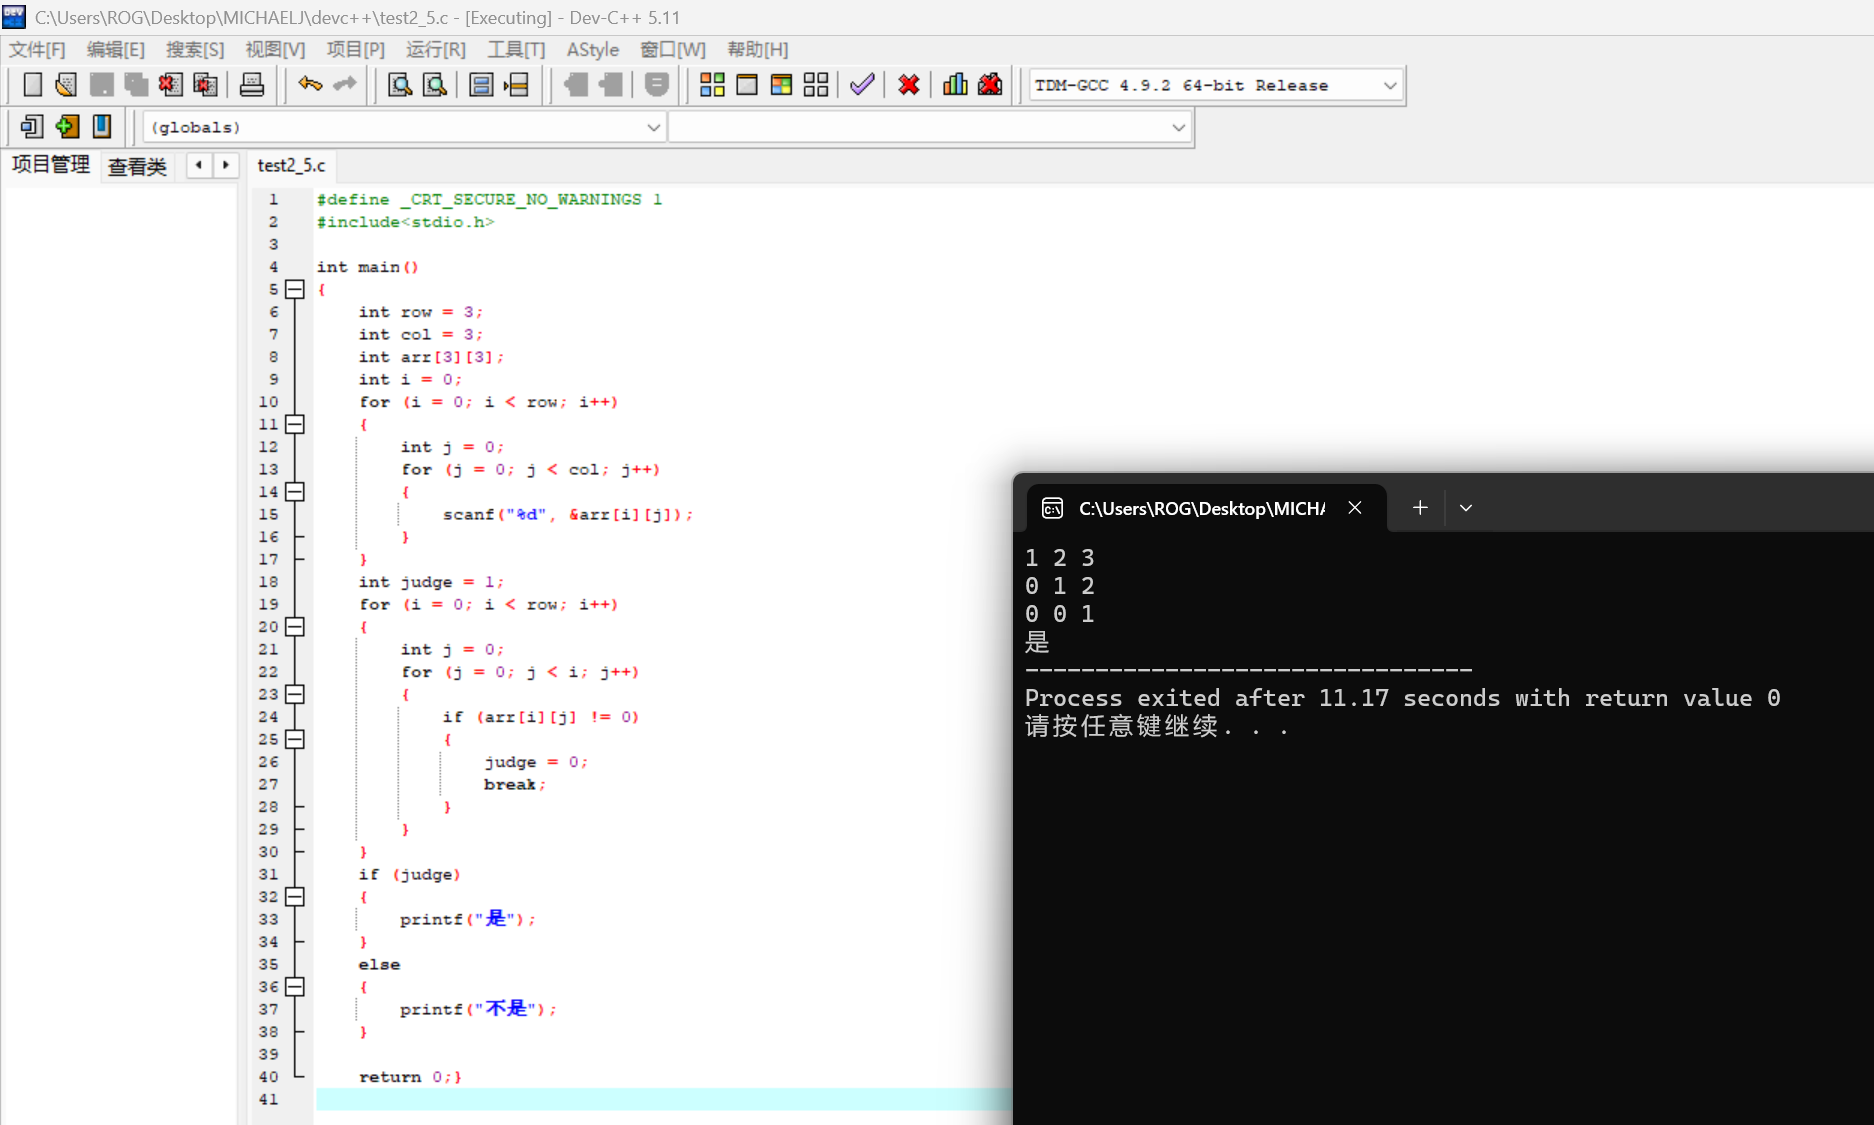Open the 搜索[S] menu

pyautogui.click(x=195, y=50)
